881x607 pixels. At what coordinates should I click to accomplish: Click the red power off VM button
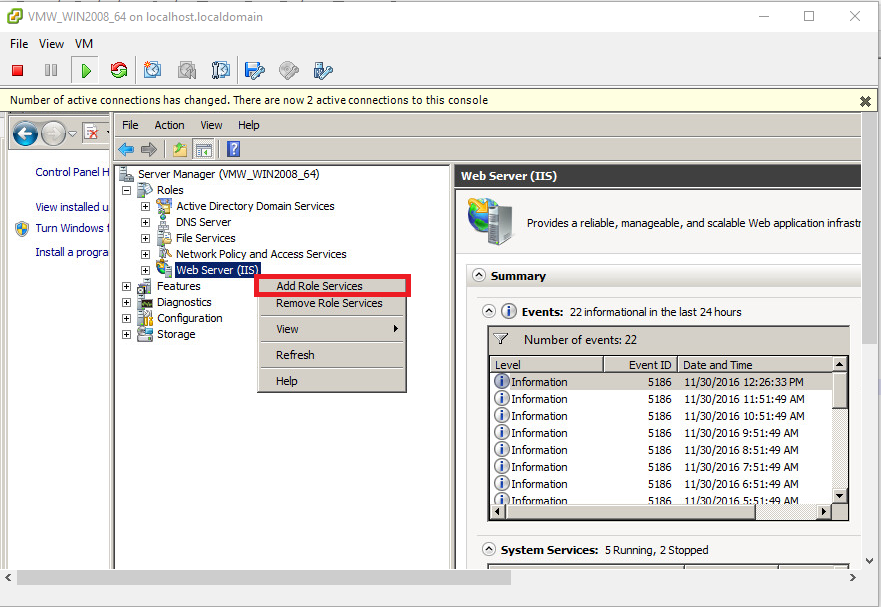[17, 70]
